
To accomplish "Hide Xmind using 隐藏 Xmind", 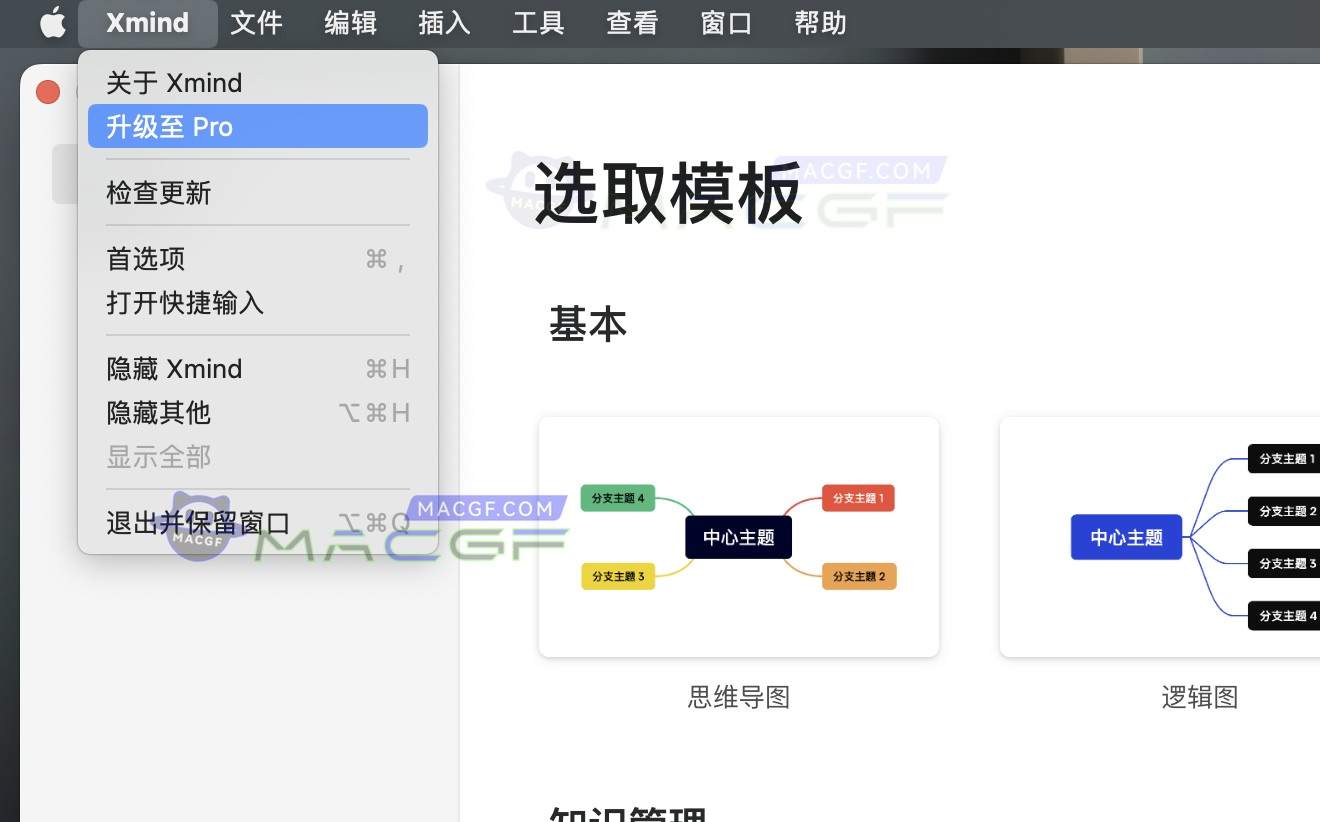I will point(173,368).
